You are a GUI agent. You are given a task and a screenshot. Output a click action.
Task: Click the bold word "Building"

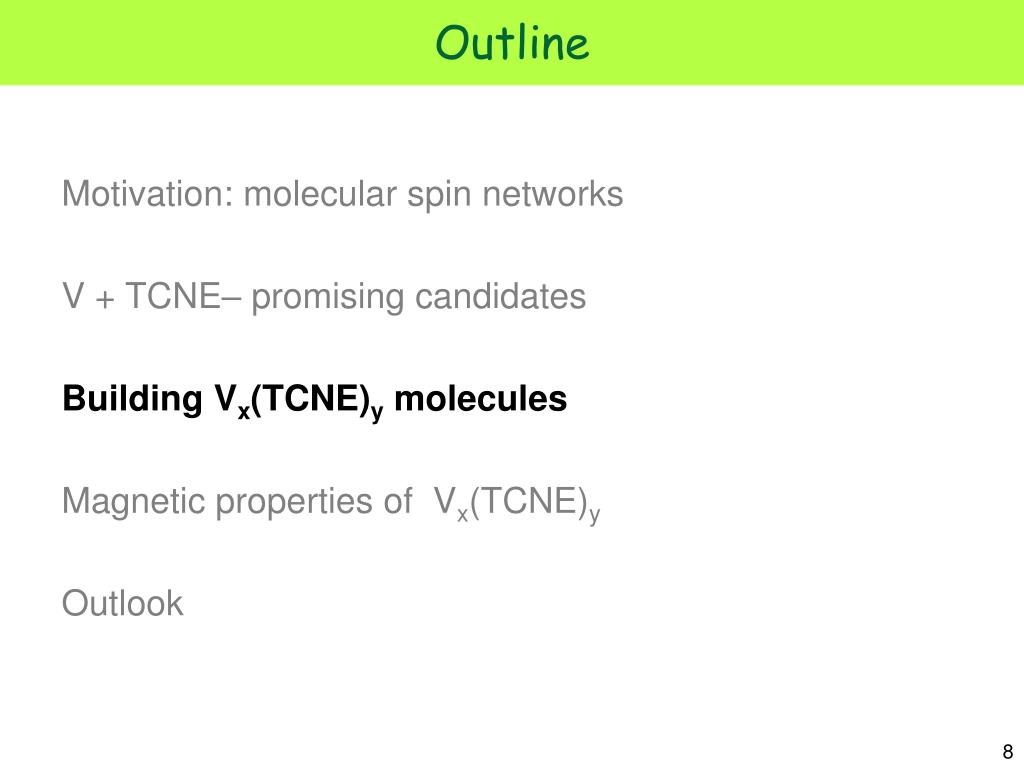tap(133, 400)
